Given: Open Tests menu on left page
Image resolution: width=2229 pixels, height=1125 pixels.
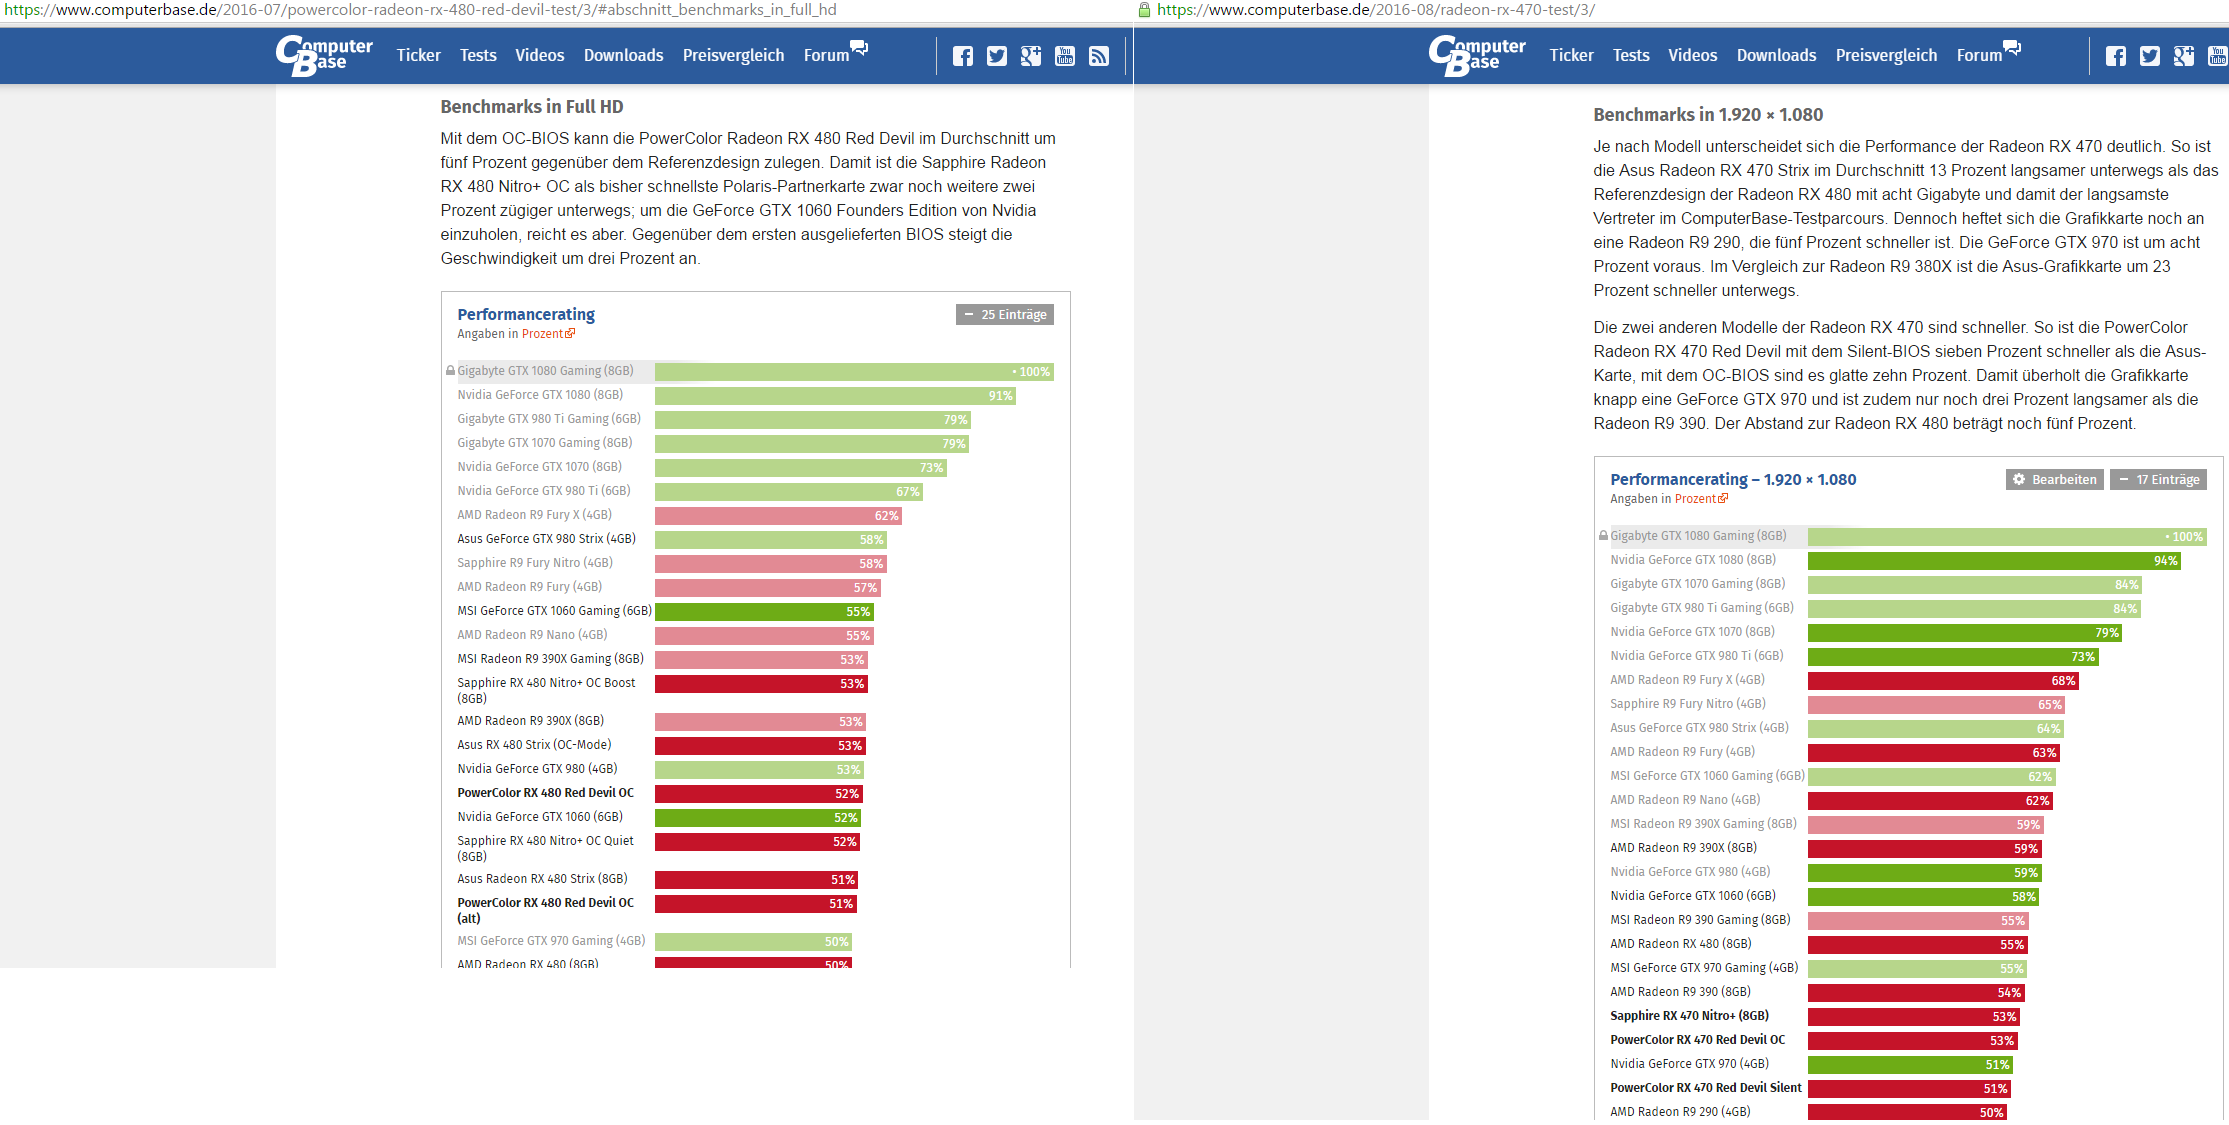Looking at the screenshot, I should coord(478,56).
